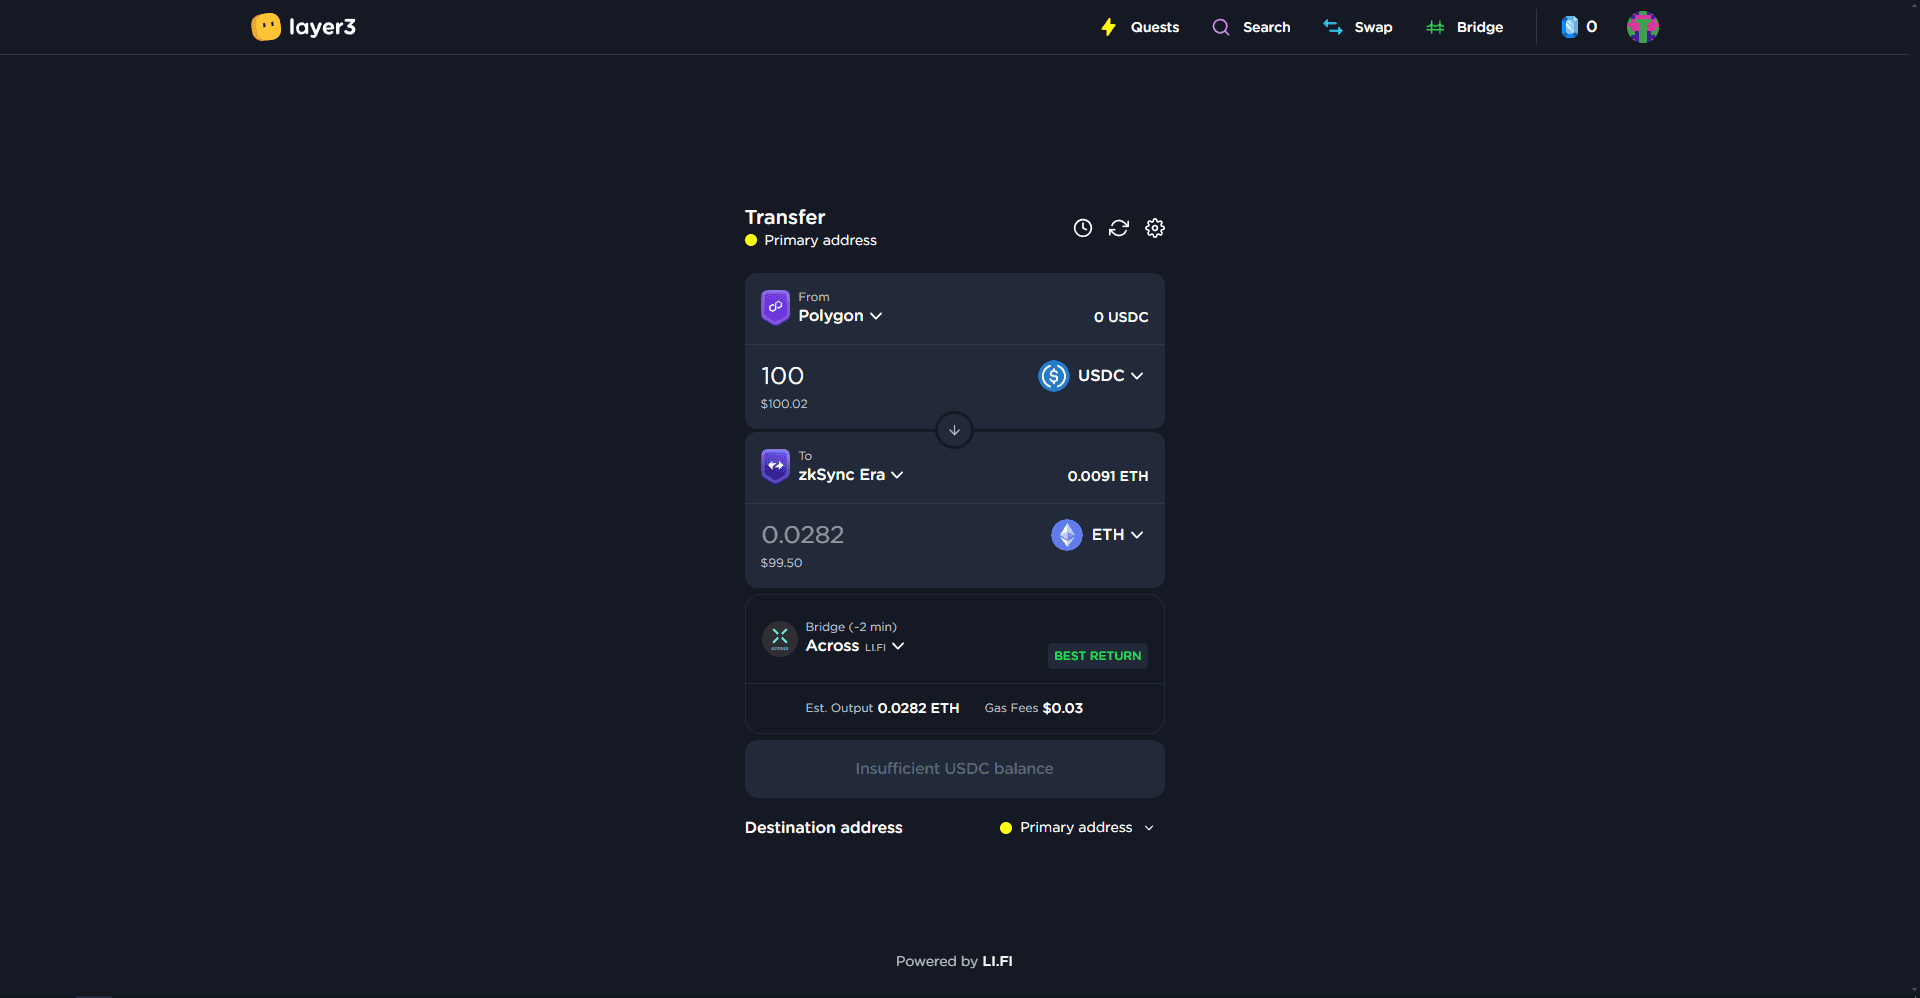The width and height of the screenshot is (1920, 998).
Task: View transaction history clock icon
Action: coord(1083,228)
